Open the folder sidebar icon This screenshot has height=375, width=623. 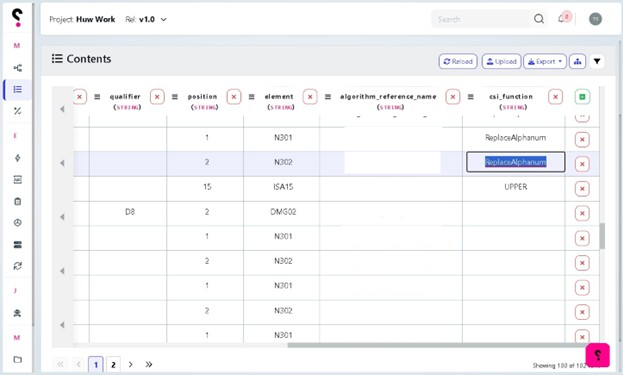click(17, 360)
